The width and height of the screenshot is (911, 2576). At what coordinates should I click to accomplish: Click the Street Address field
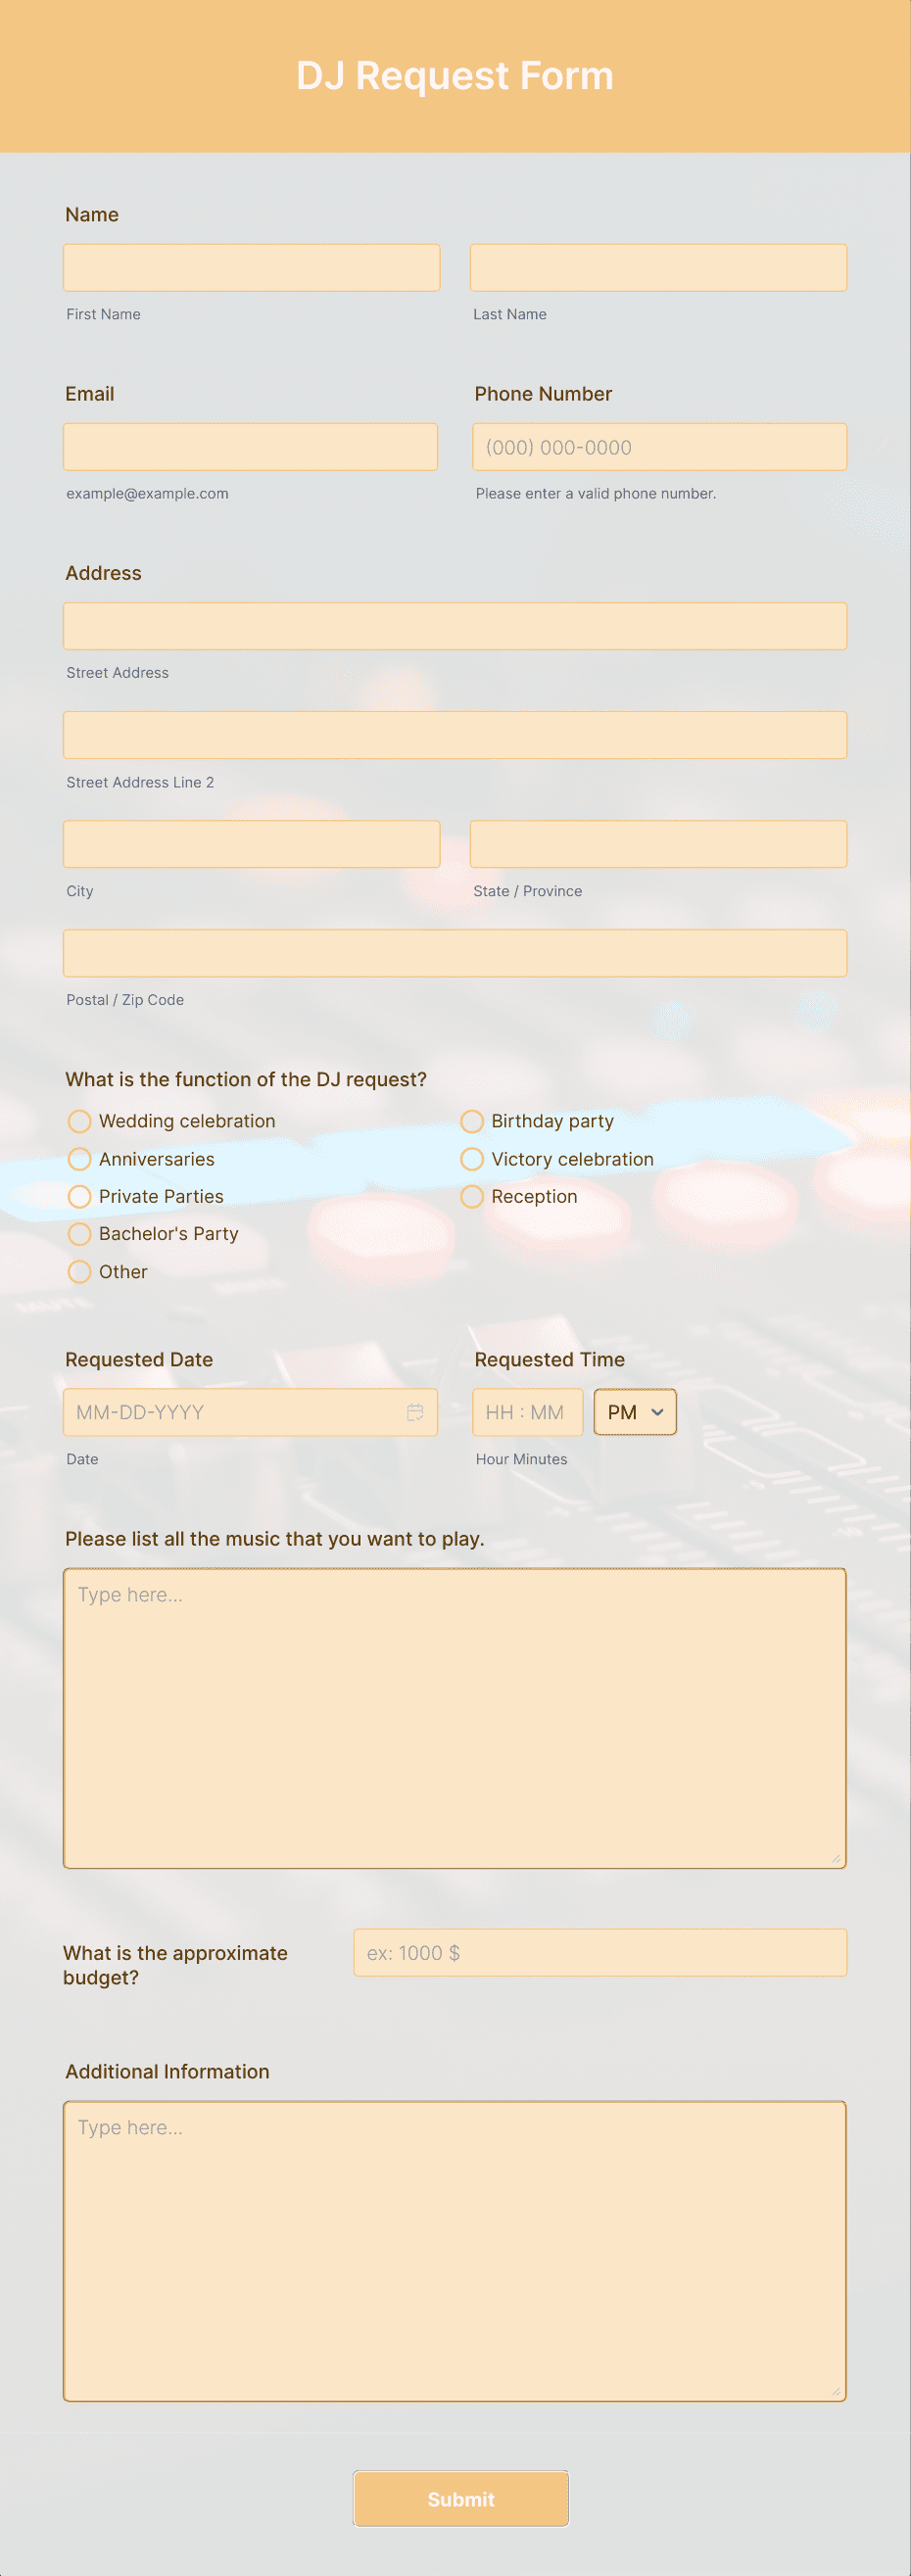coord(455,625)
